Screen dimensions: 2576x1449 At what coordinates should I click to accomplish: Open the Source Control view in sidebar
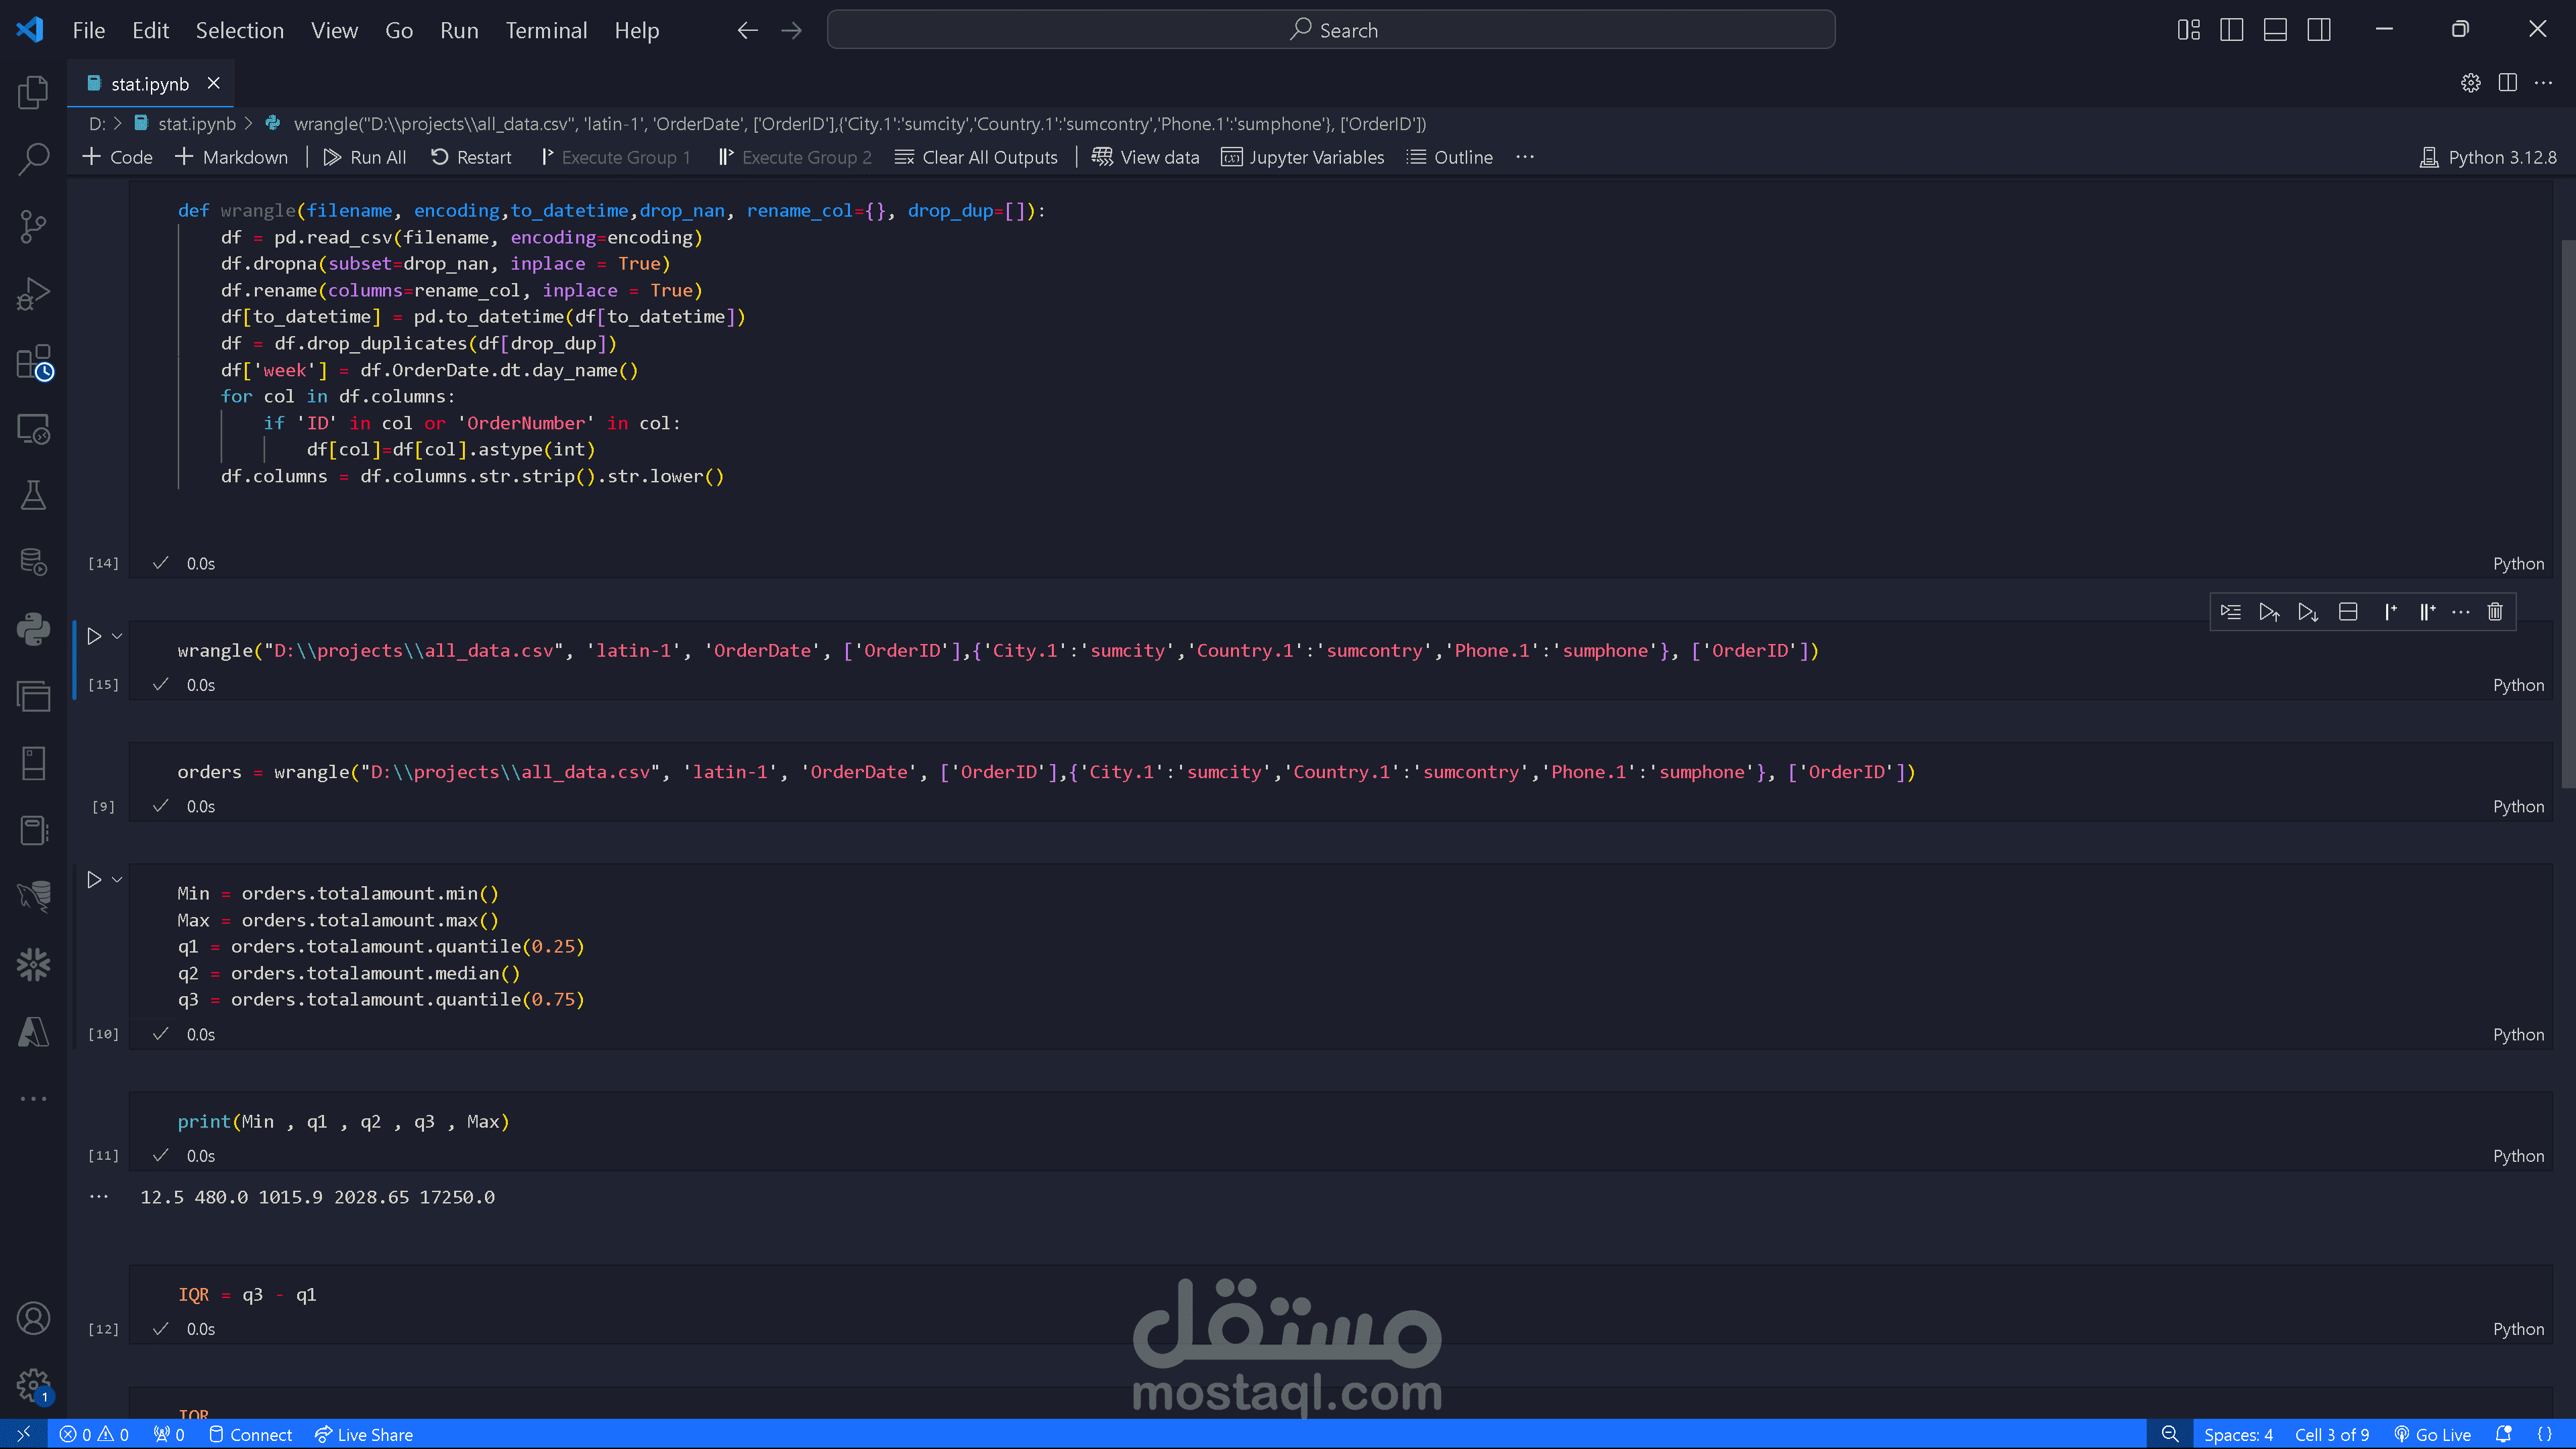coord(33,227)
